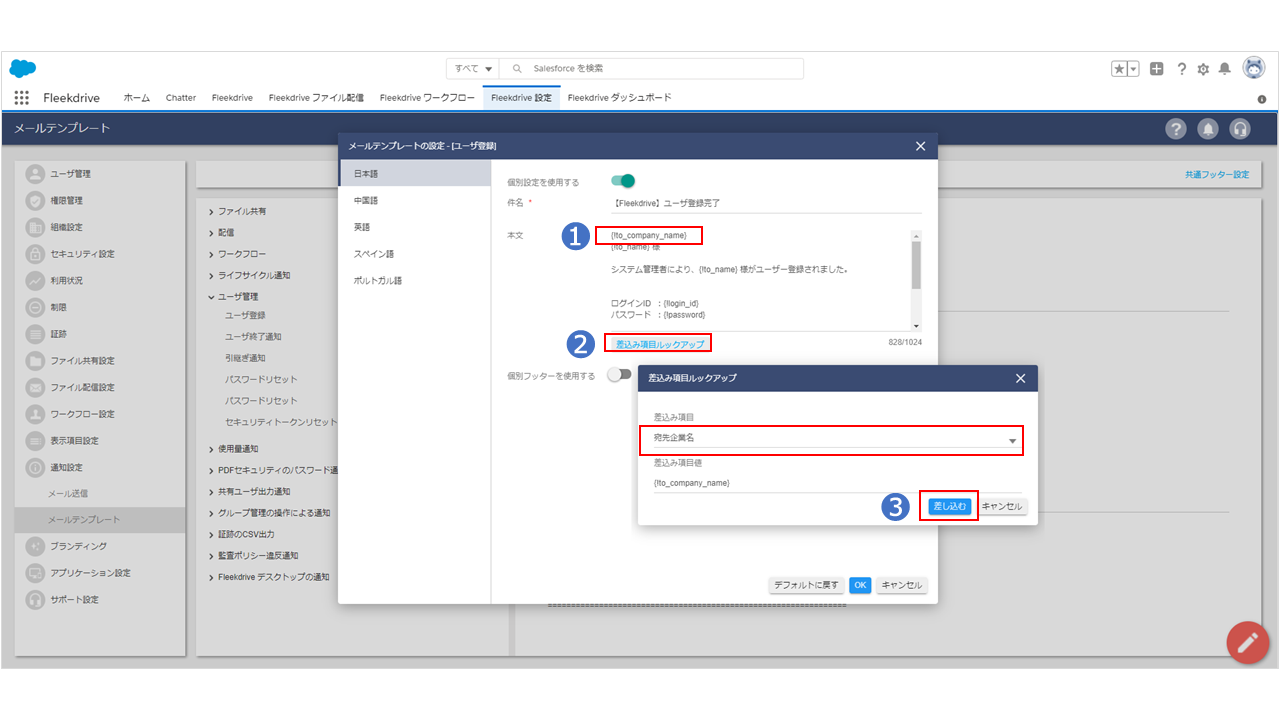Click キャンセル in the lookup dialog
This screenshot has height=720, width=1280.
(x=1002, y=507)
